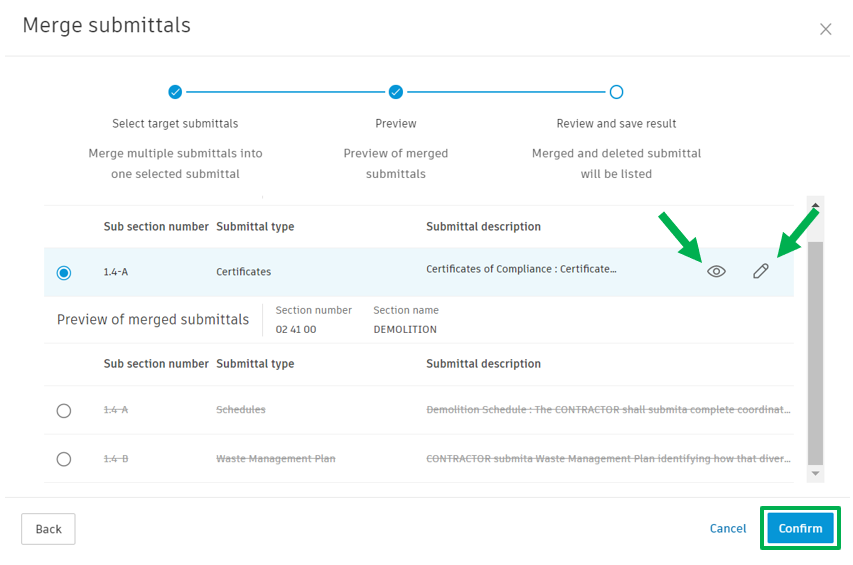Click the scrollbar up arrow
Screen dimensions: 853x565
pos(815,206)
